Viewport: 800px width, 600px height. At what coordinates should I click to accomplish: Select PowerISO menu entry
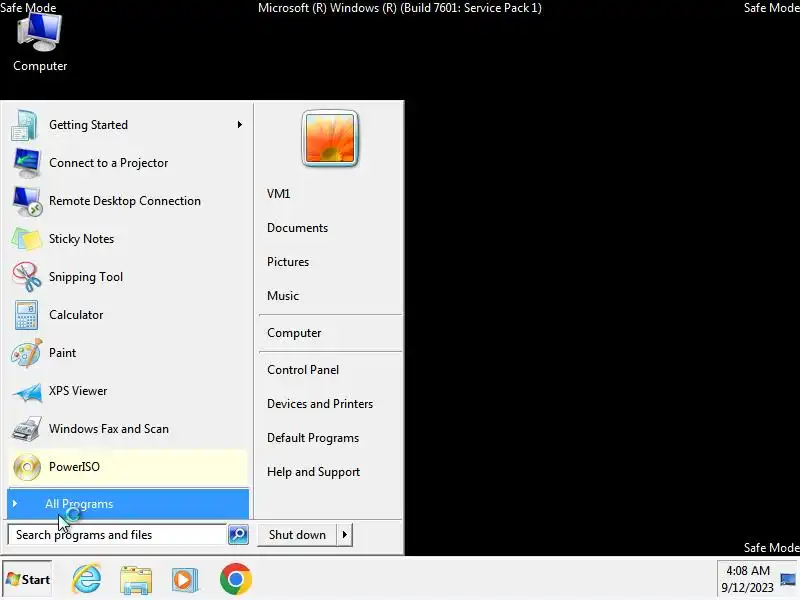pyautogui.click(x=127, y=467)
